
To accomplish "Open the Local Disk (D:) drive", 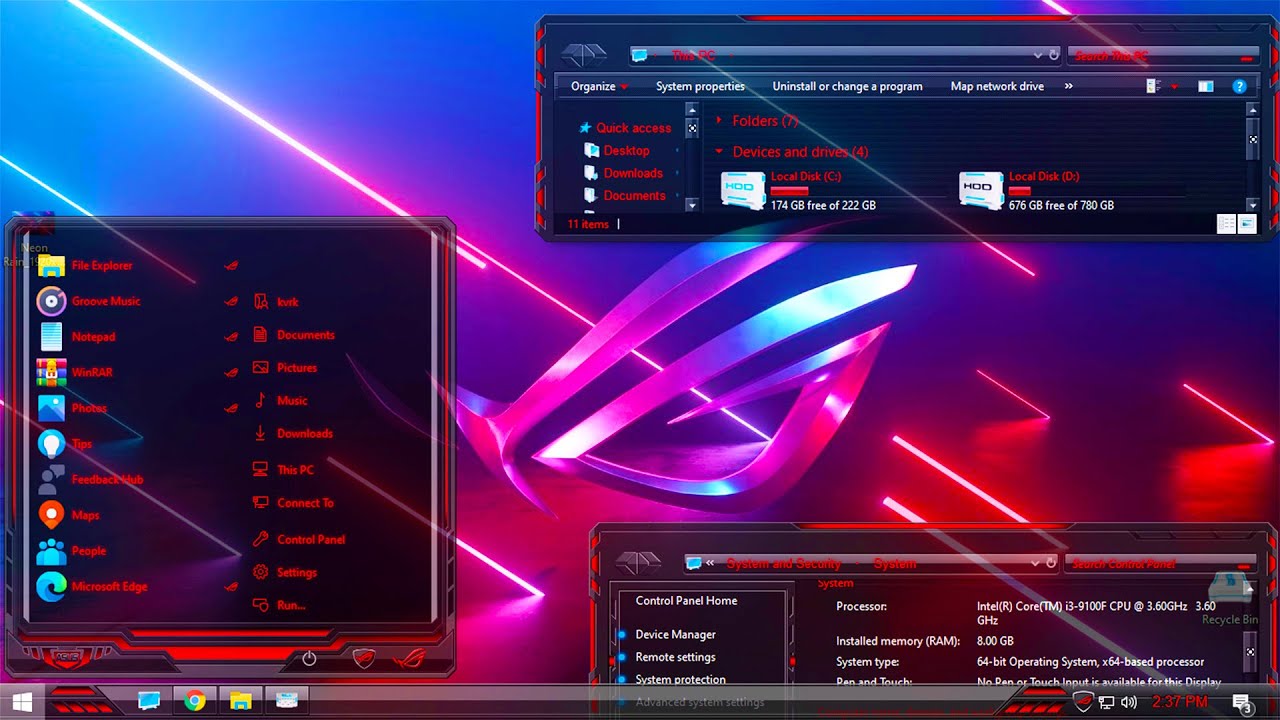I will (x=1036, y=189).
